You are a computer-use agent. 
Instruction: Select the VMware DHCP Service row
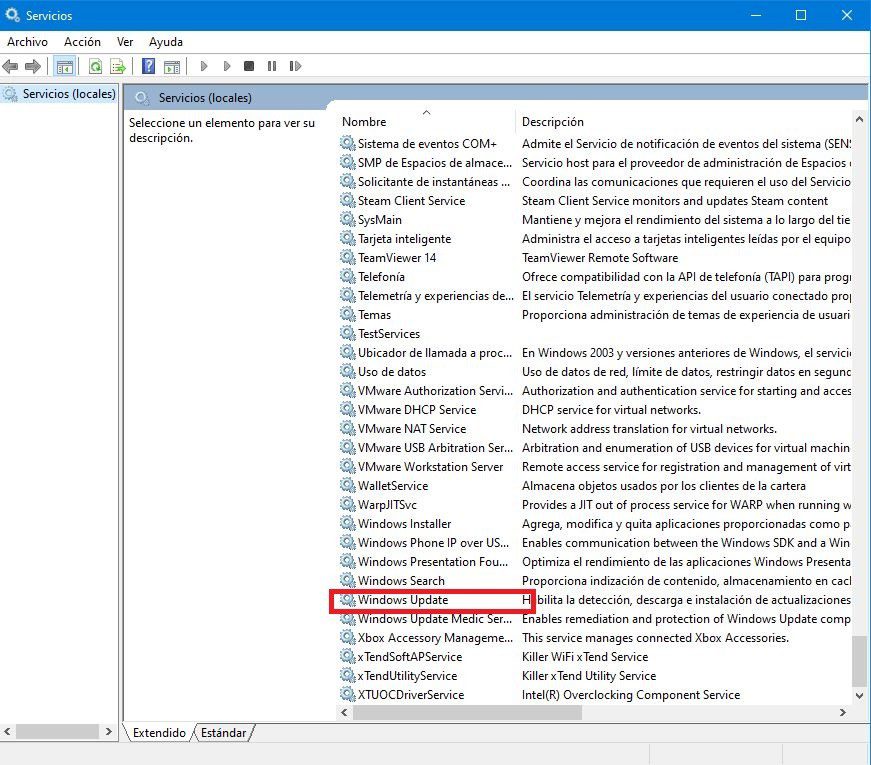tap(595, 409)
